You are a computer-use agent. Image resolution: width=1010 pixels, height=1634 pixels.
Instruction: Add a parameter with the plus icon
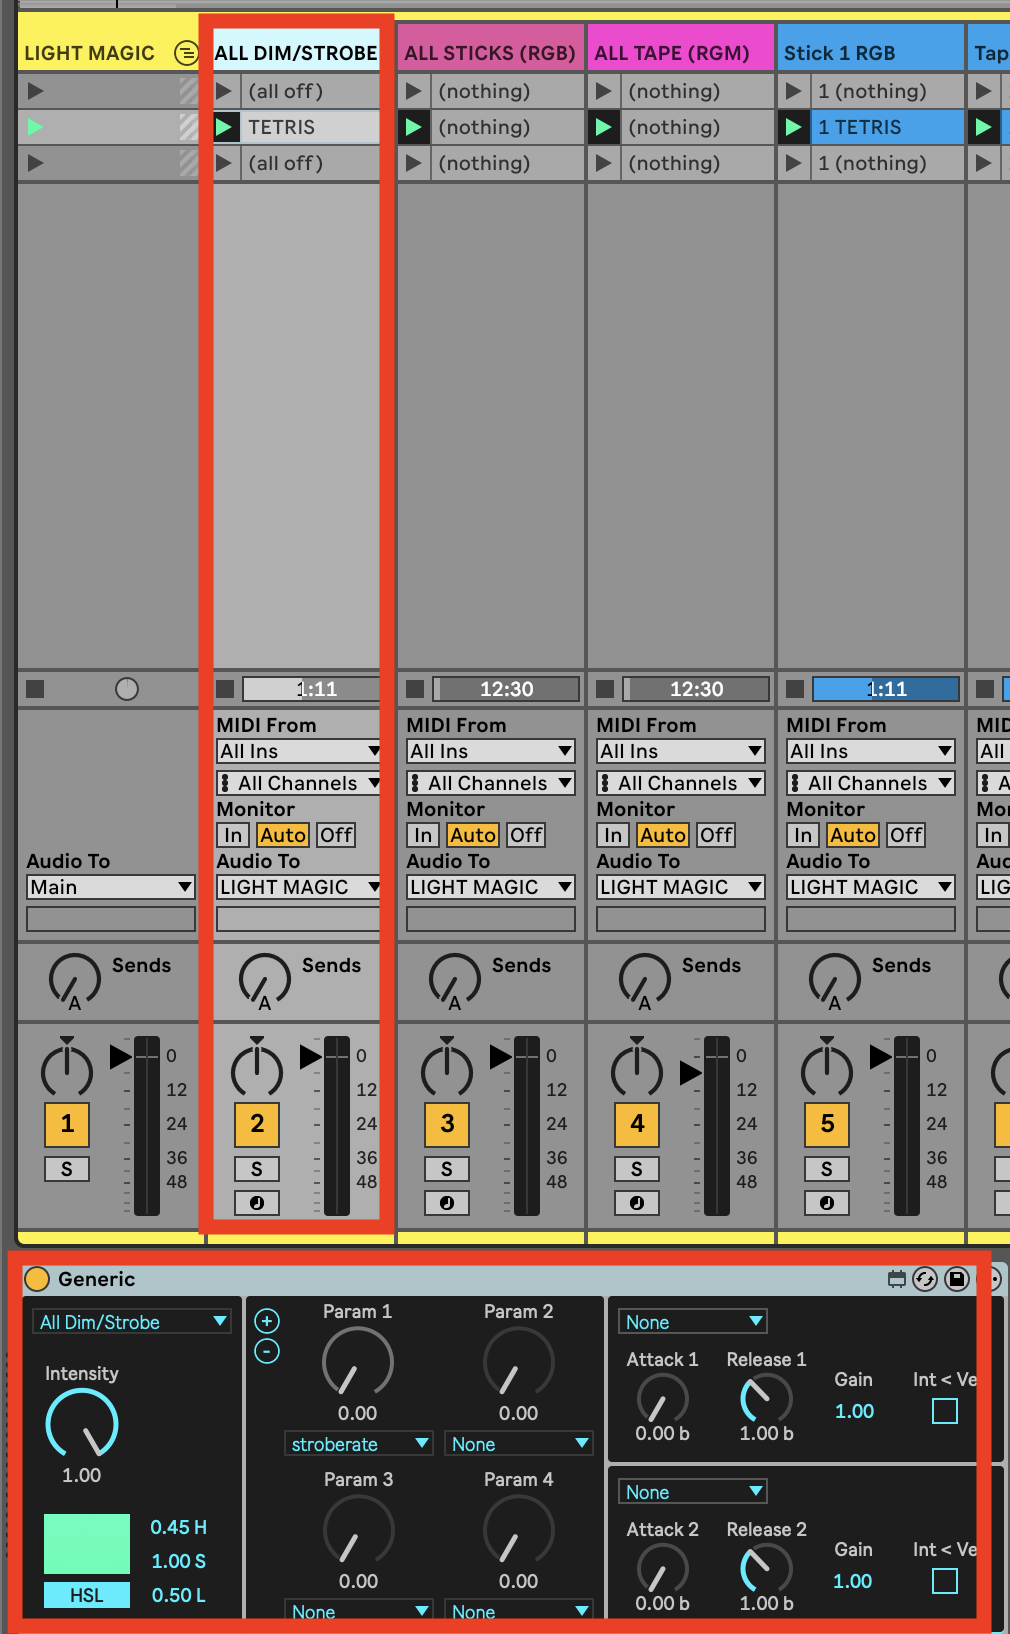point(267,1321)
